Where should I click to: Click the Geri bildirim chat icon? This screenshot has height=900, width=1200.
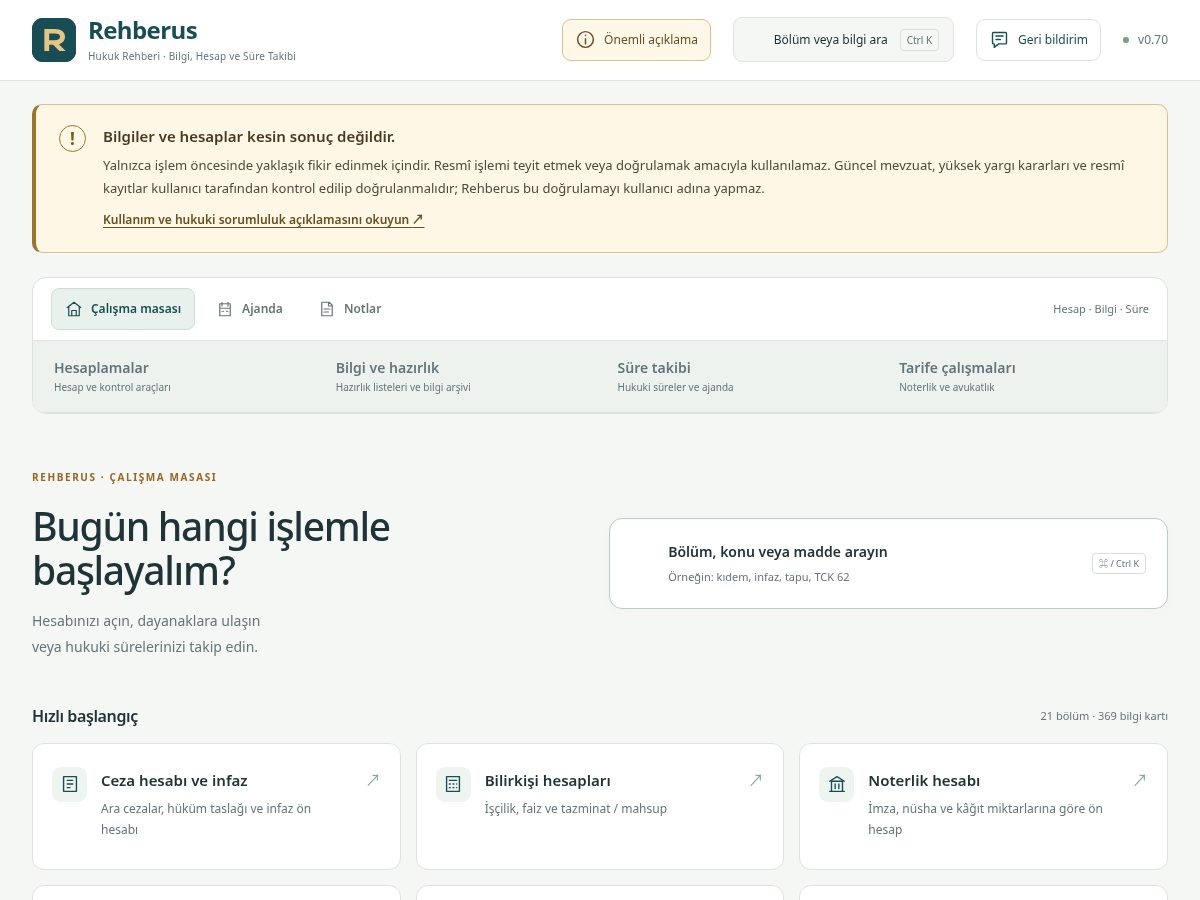[x=999, y=40]
